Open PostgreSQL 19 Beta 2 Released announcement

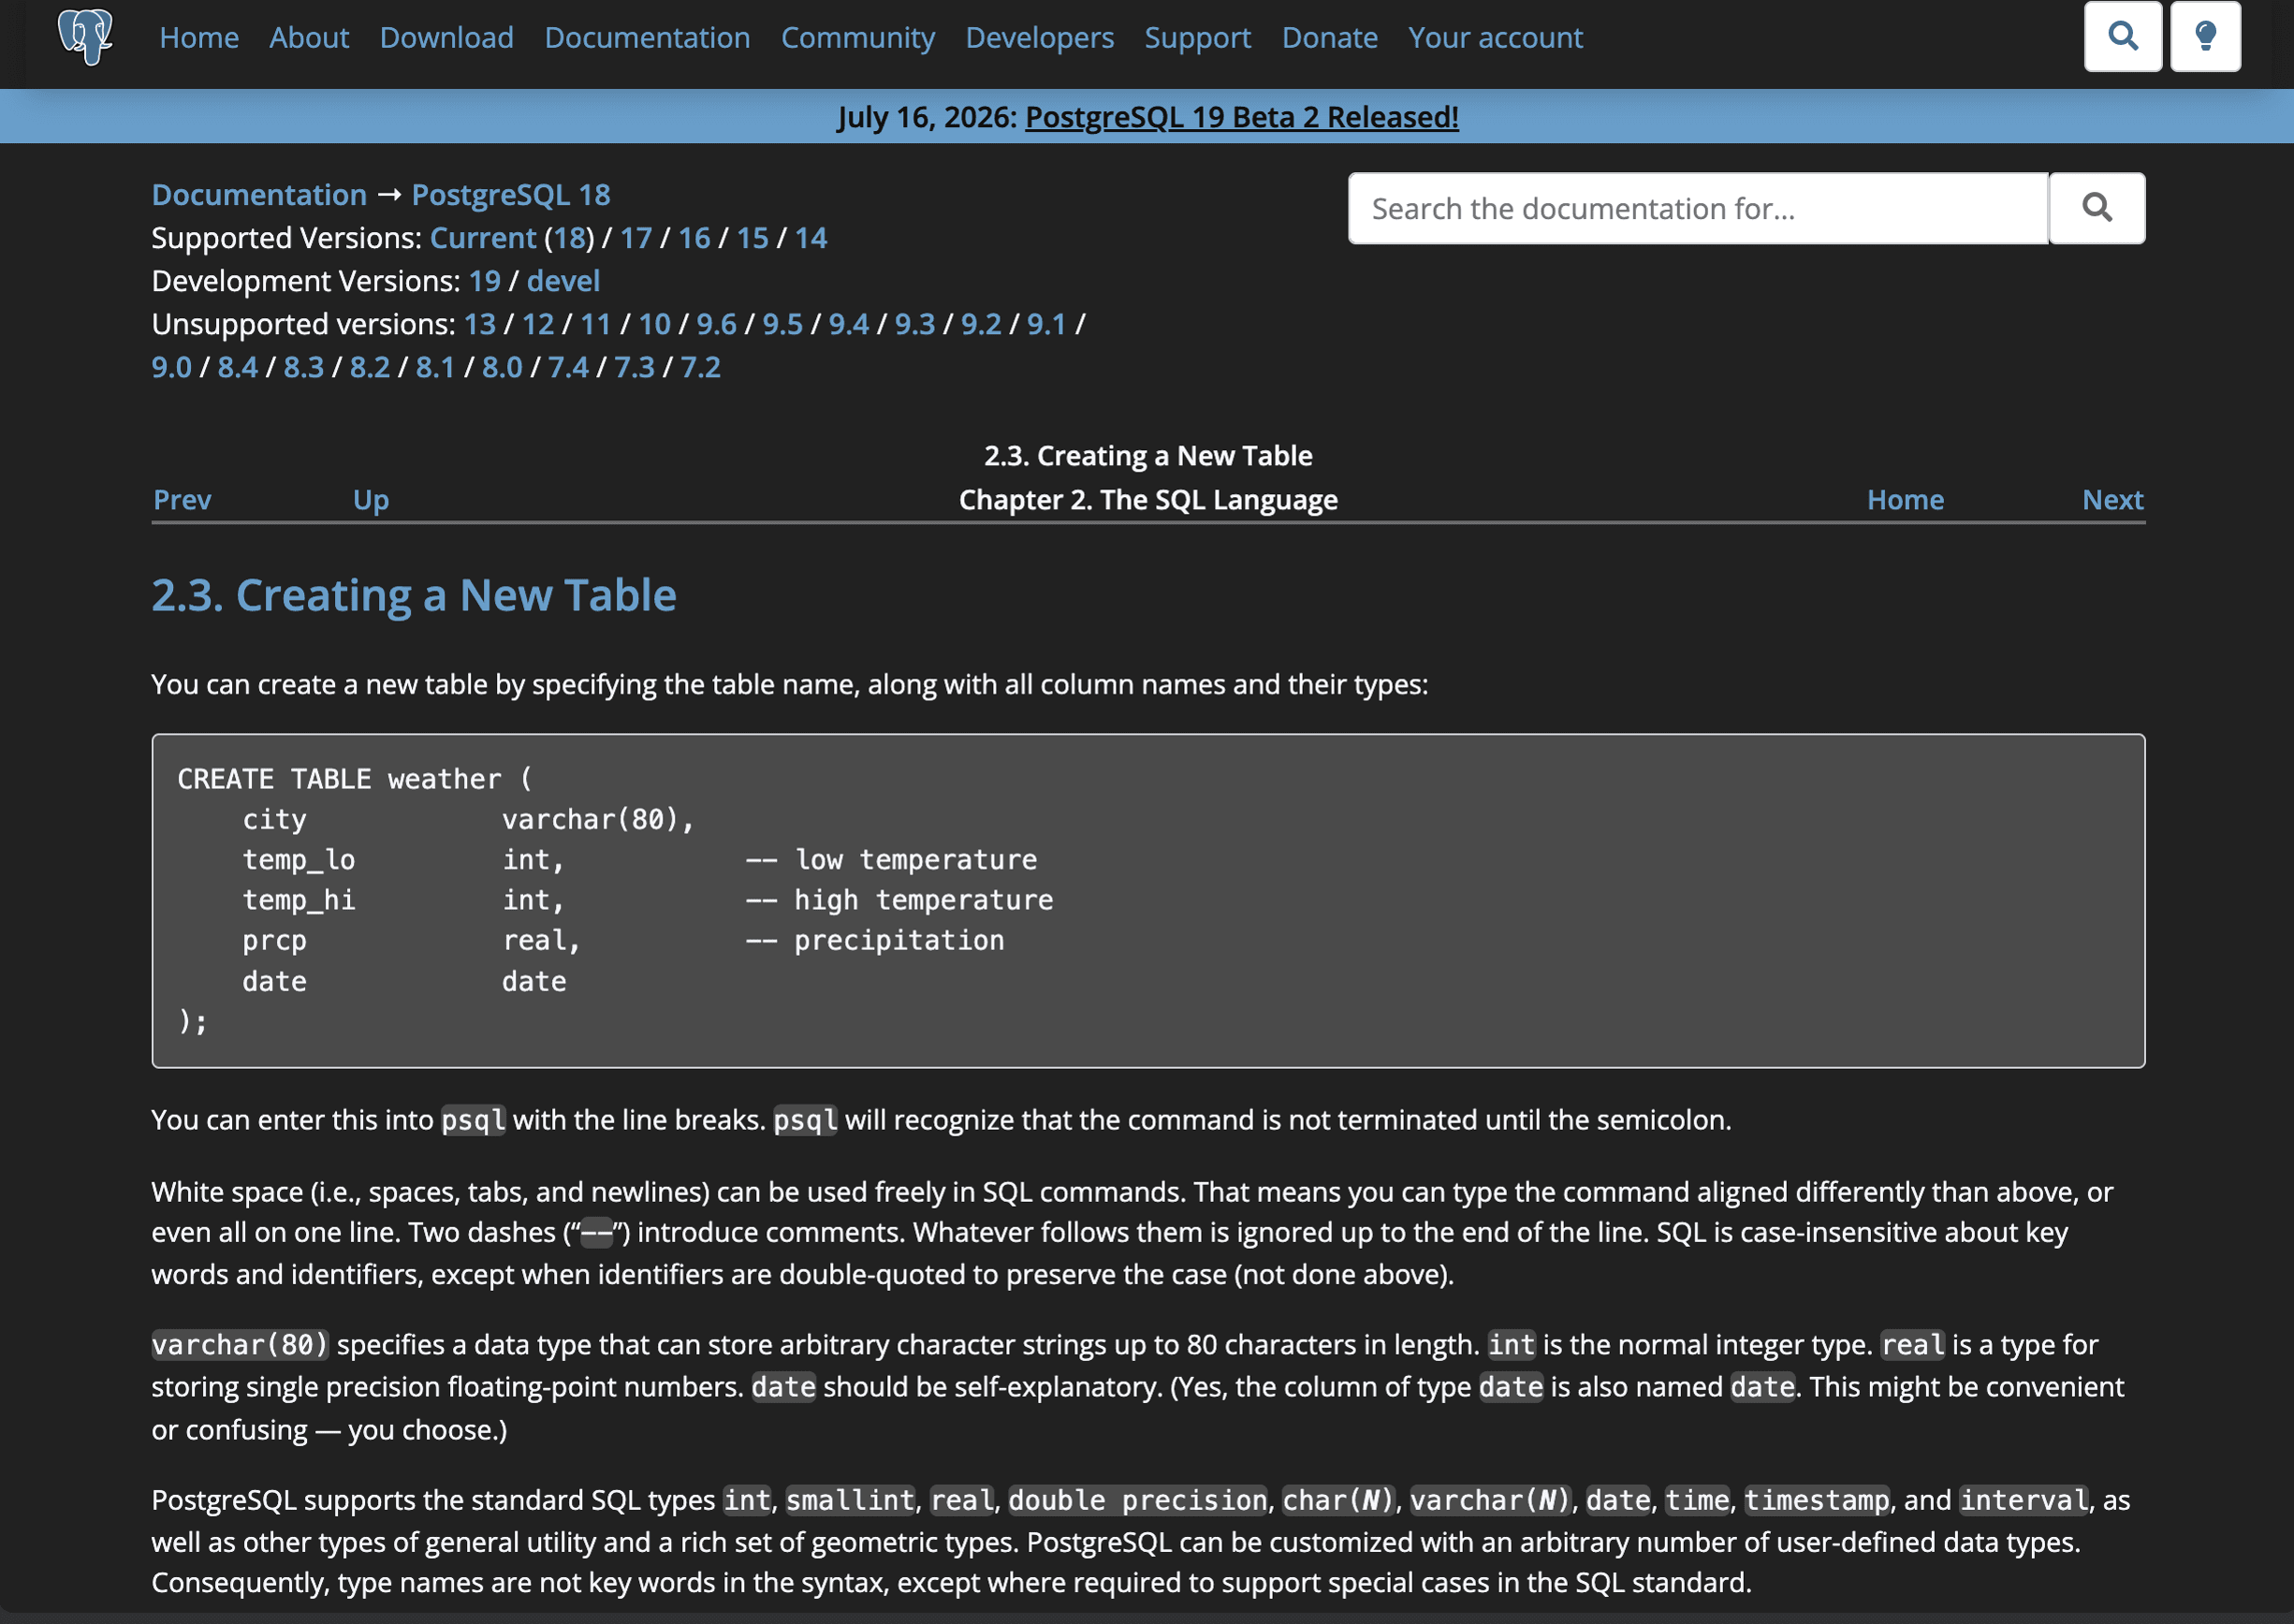1241,117
